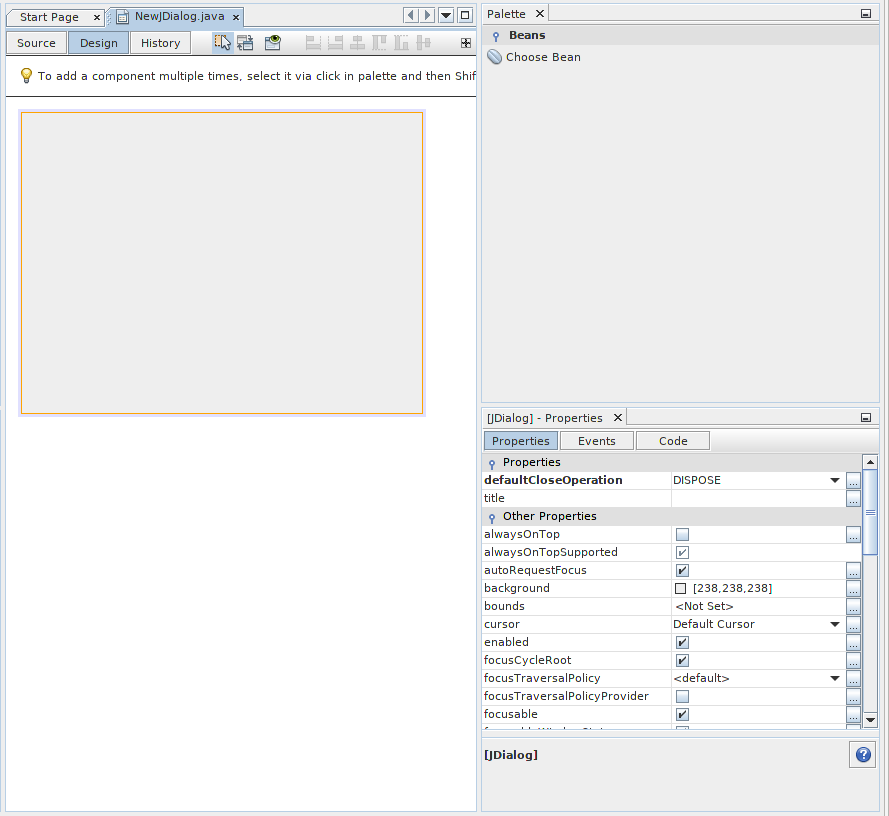Viewport: 889px width, 816px height.
Task: Open the focusTraversalPolicy dropdown
Action: [835, 678]
